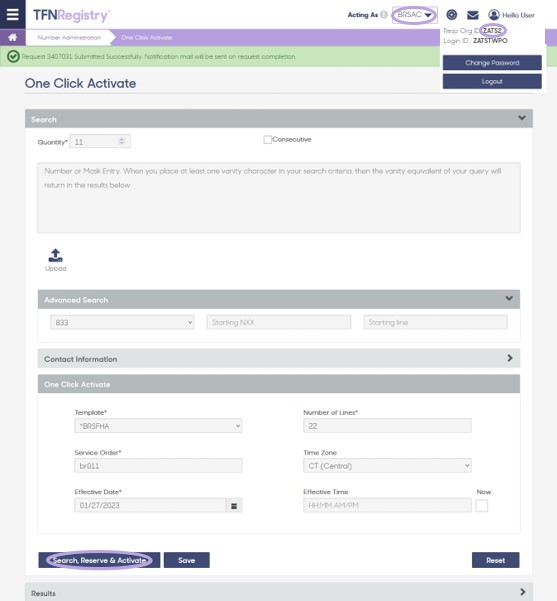Open the Template *BRSFHA dropdown
The width and height of the screenshot is (557, 601).
click(158, 426)
